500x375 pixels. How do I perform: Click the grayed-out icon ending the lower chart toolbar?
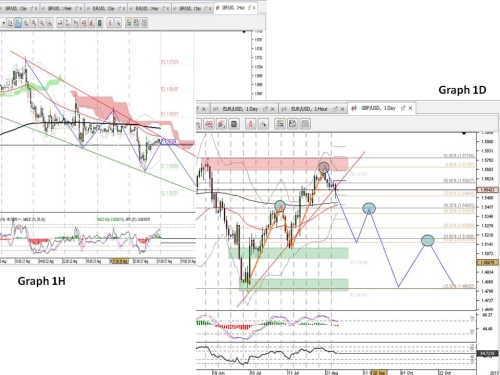click(305, 124)
